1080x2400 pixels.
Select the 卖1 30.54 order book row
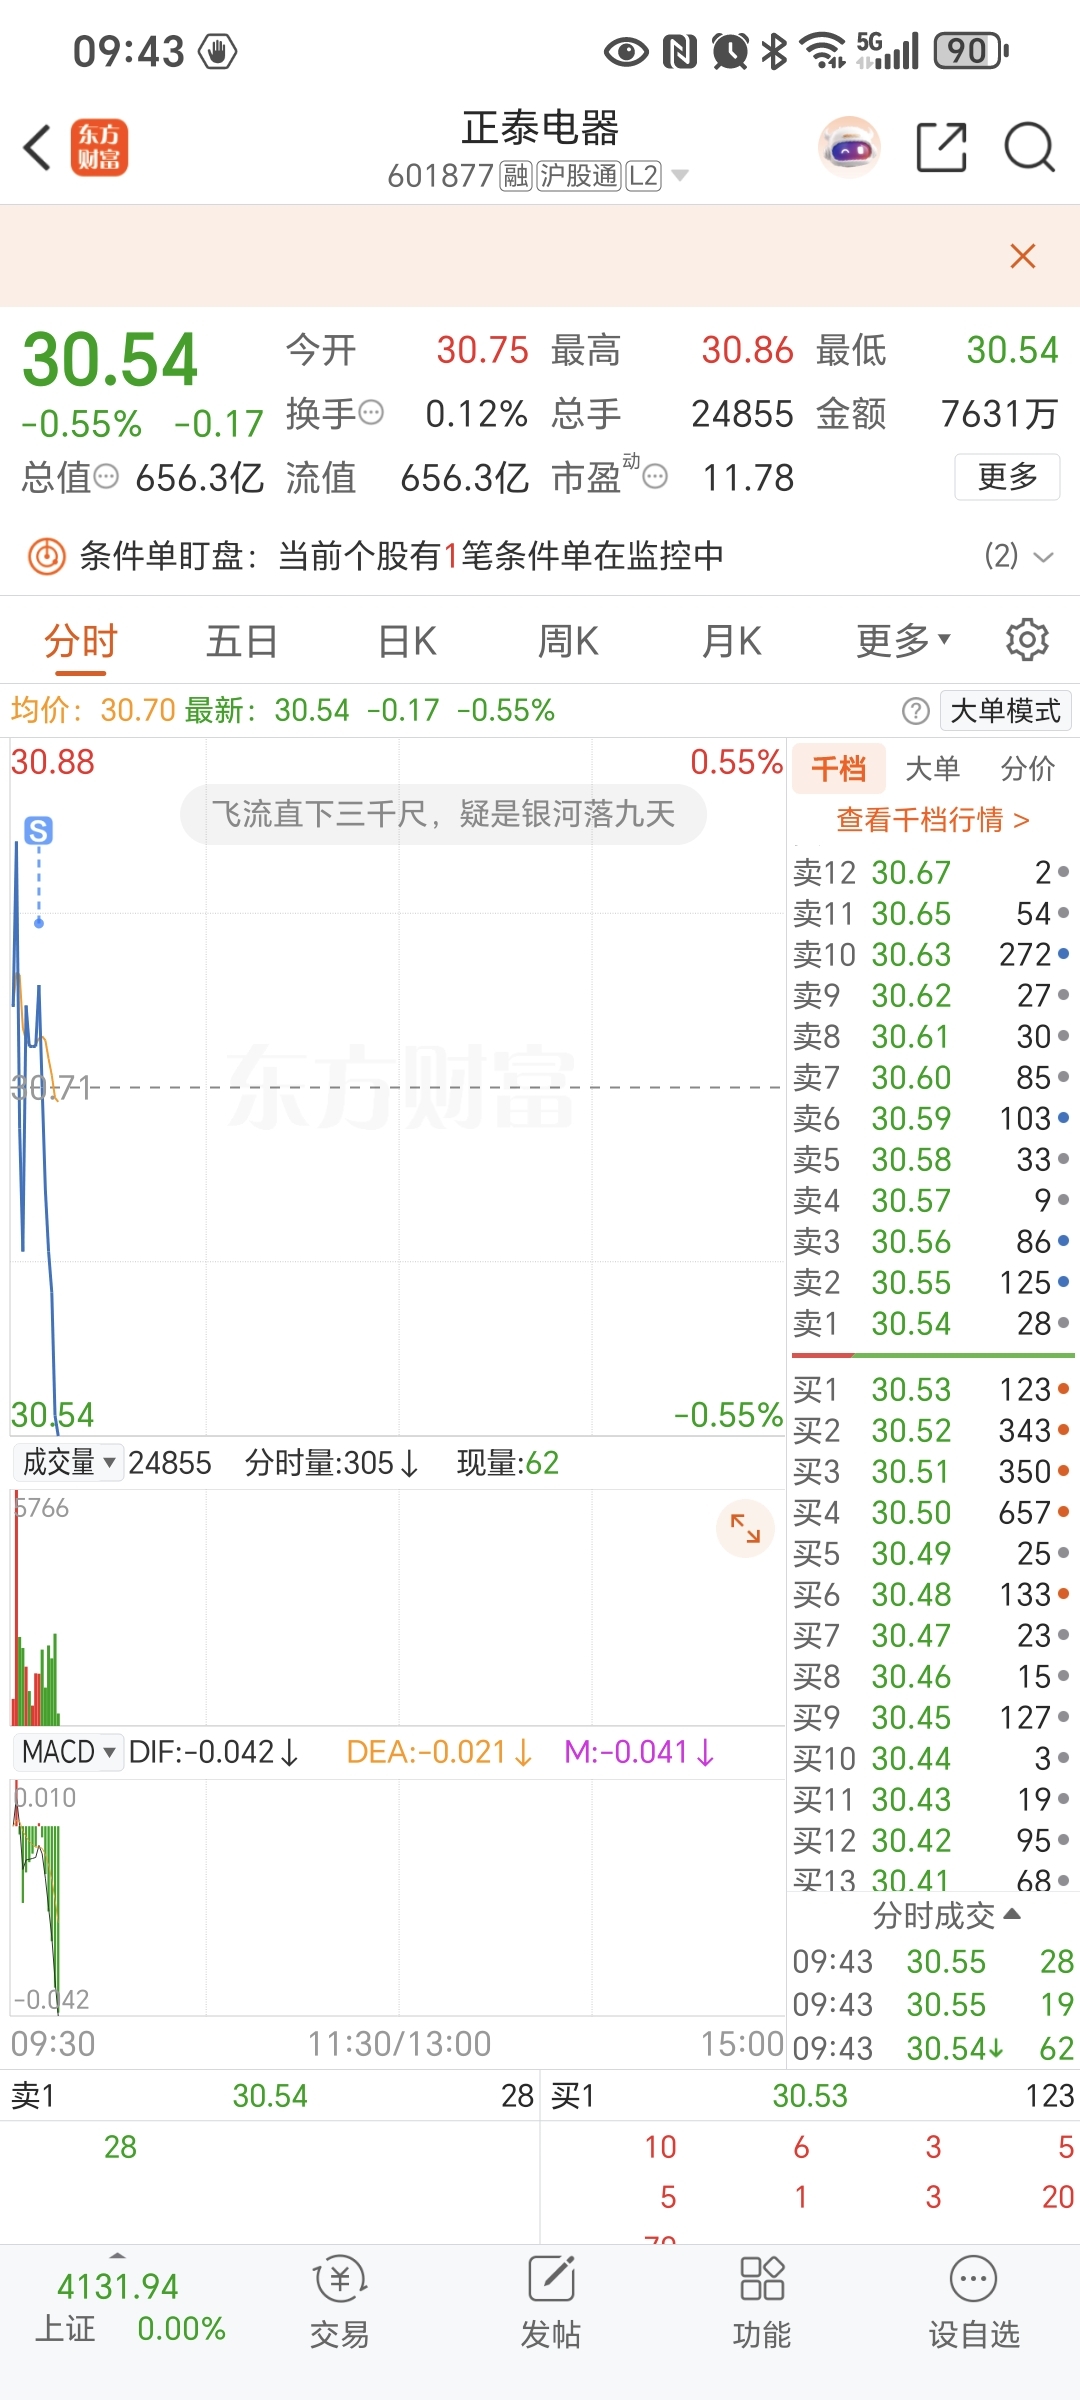click(x=931, y=1324)
